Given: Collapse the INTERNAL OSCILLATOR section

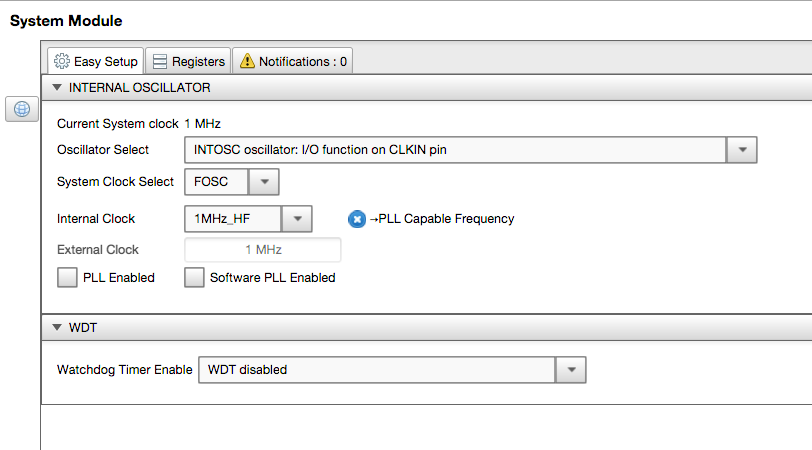Looking at the screenshot, I should pos(57,88).
